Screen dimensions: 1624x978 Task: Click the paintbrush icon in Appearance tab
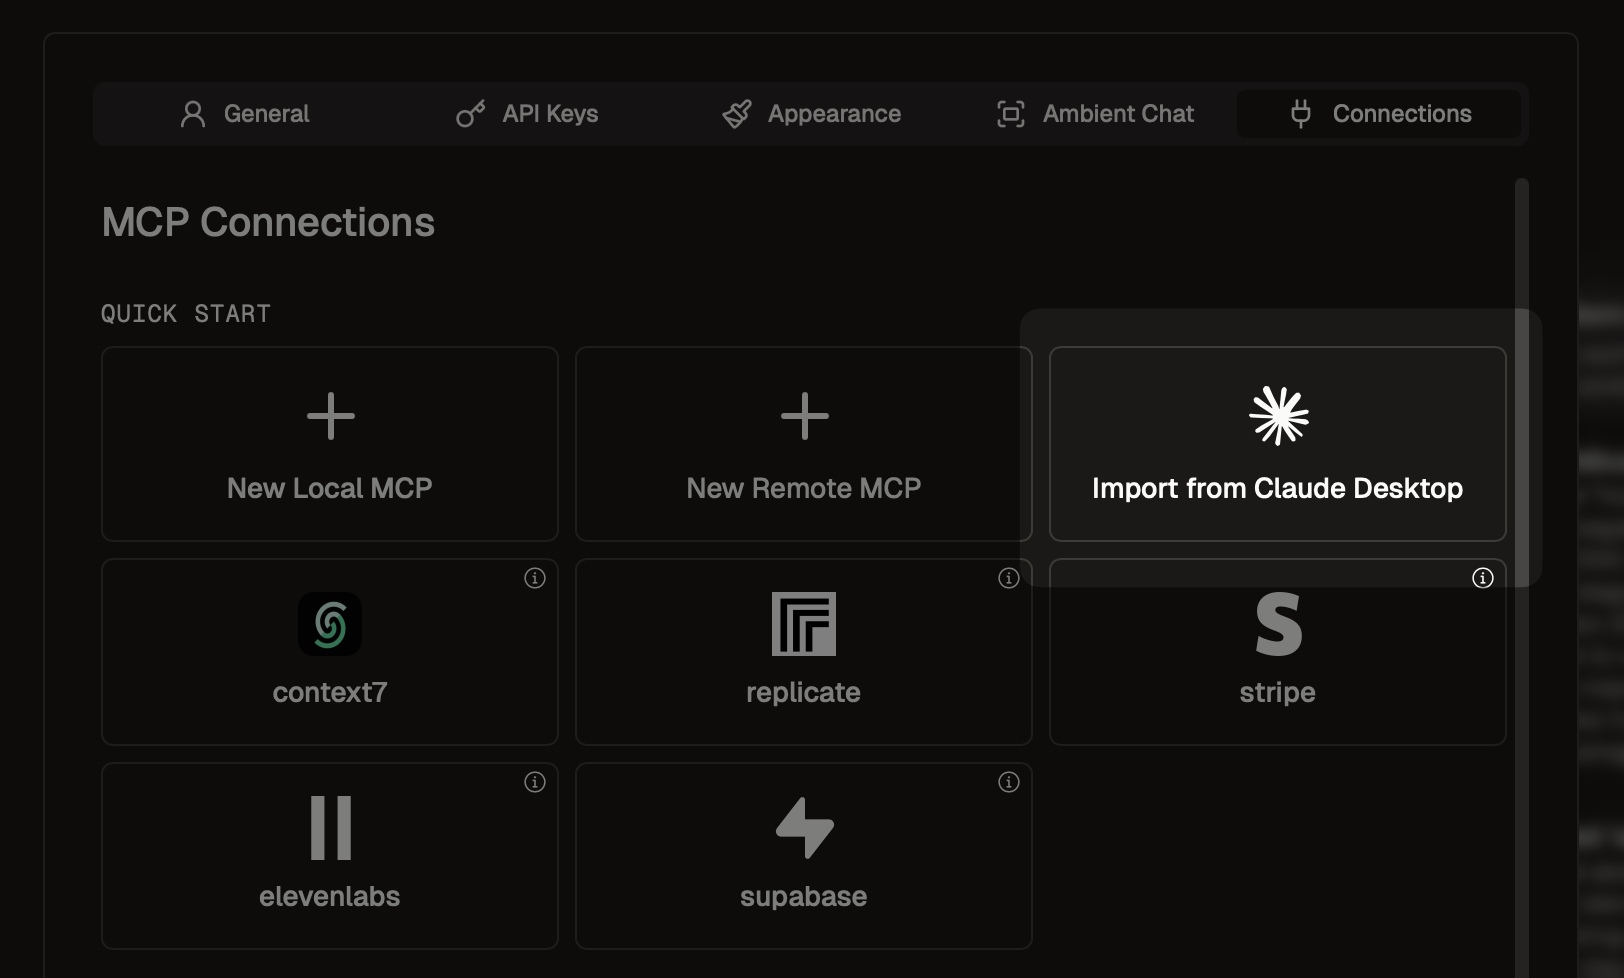[x=737, y=114]
